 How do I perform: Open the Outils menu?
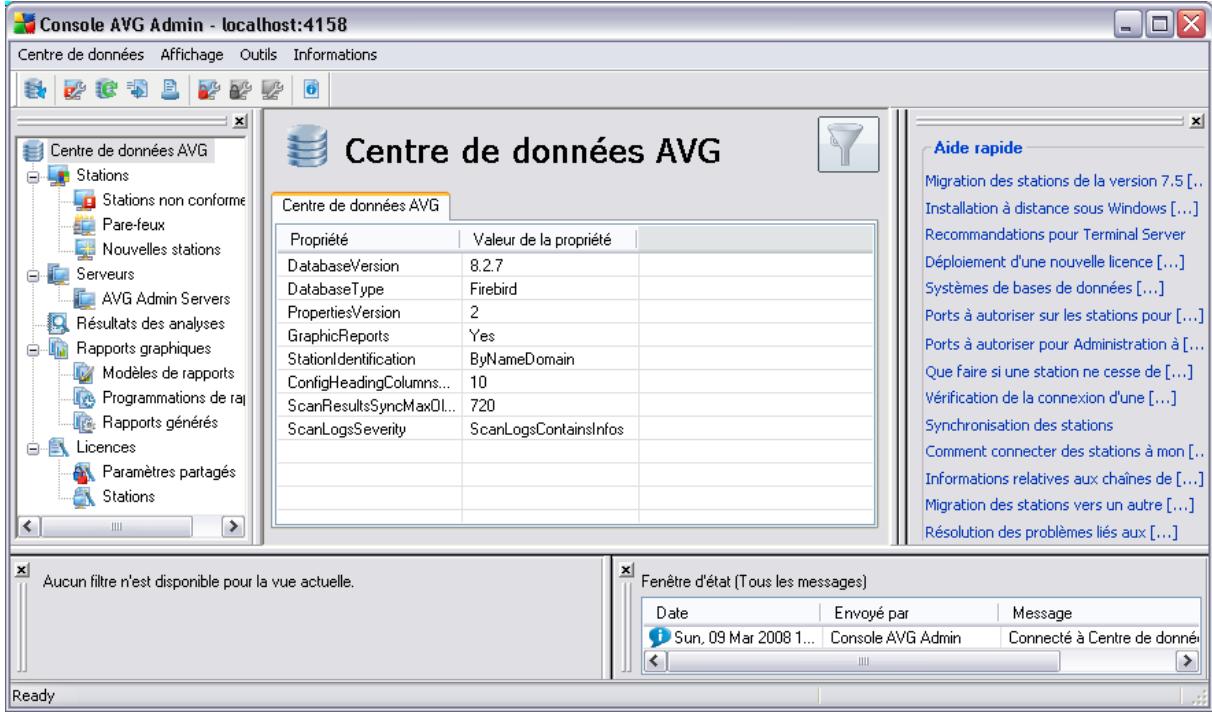pyautogui.click(x=258, y=53)
